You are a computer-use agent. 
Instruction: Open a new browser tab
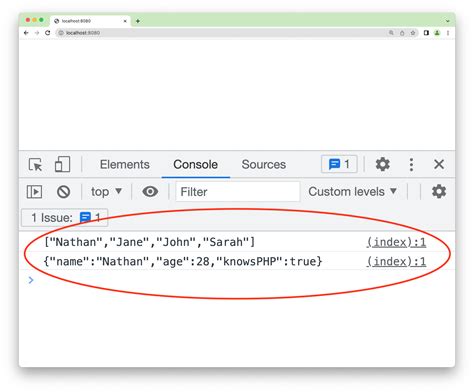tap(138, 21)
